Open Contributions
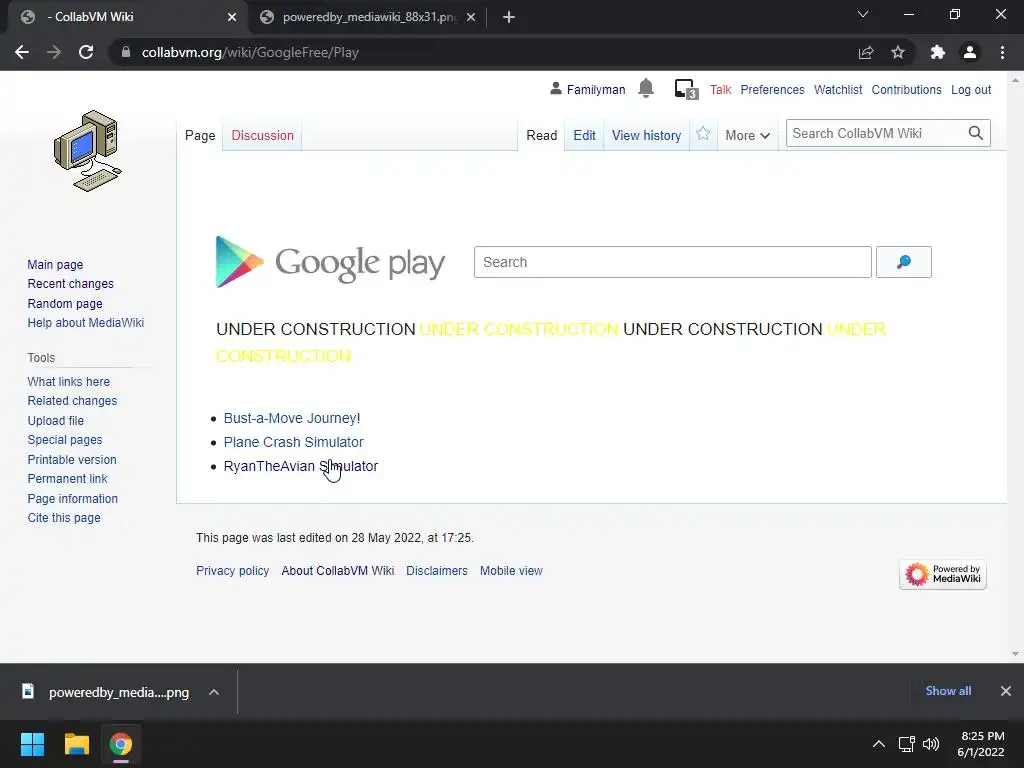Viewport: 1024px width, 768px height. coord(906,89)
